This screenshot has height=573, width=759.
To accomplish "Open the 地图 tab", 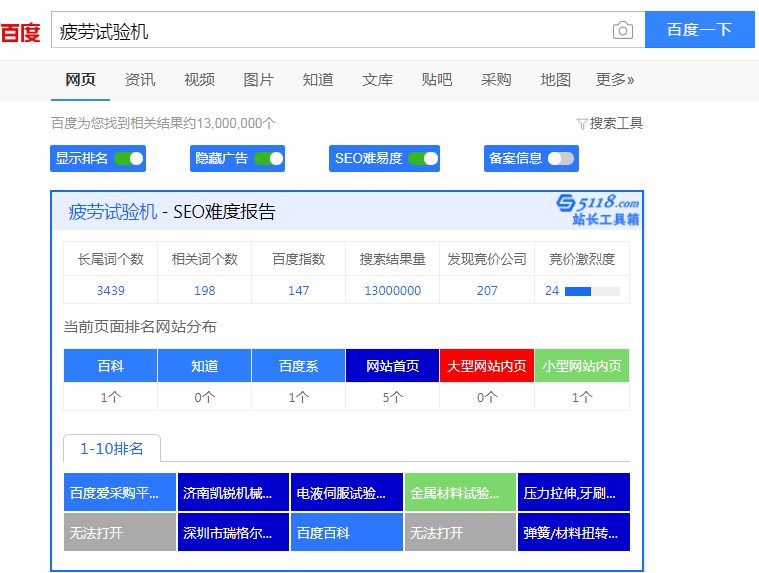I will click(x=556, y=80).
